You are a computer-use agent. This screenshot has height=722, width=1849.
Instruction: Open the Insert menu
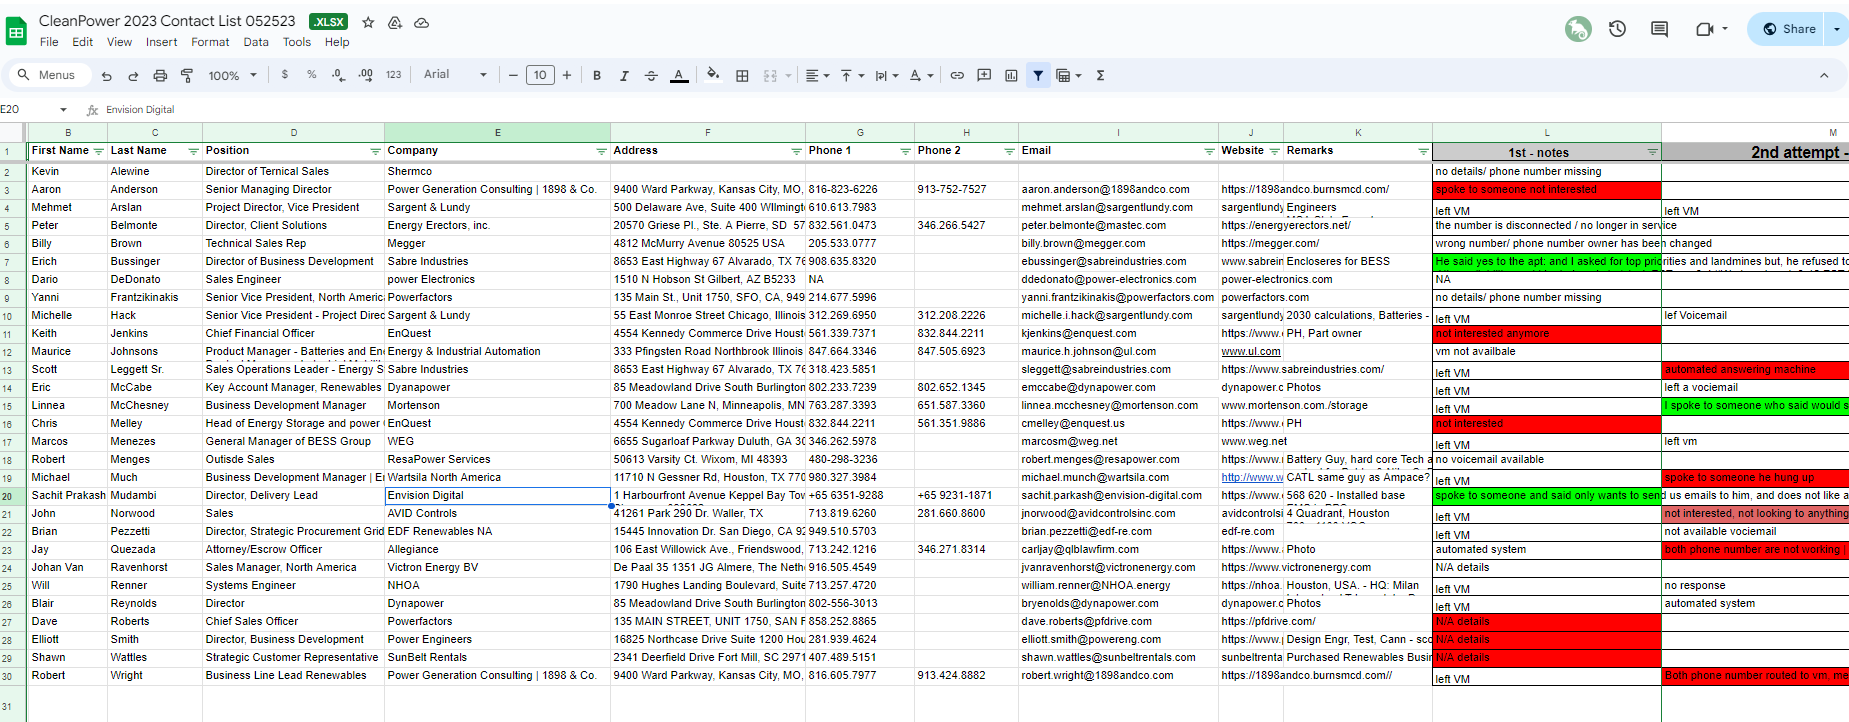[162, 42]
